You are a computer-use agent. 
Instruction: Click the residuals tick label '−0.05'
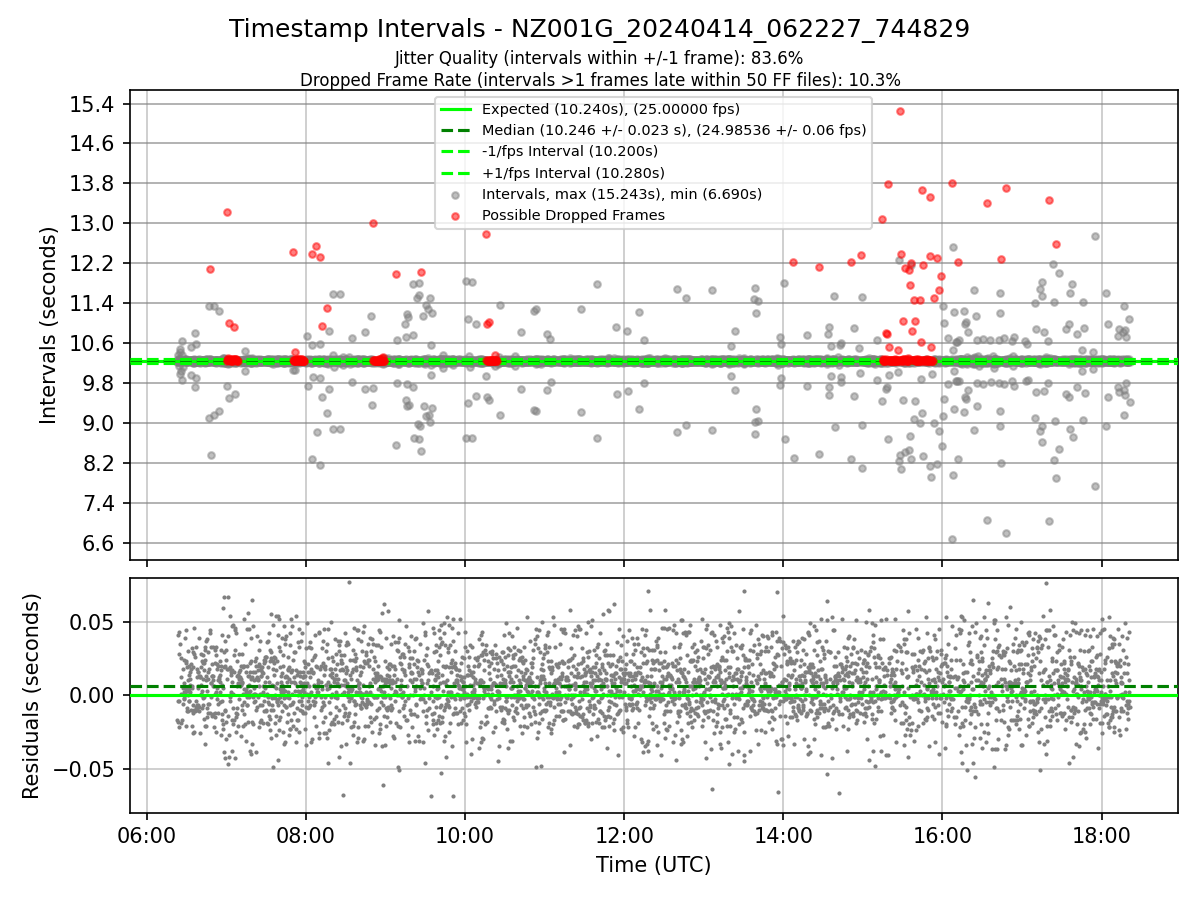click(x=84, y=770)
